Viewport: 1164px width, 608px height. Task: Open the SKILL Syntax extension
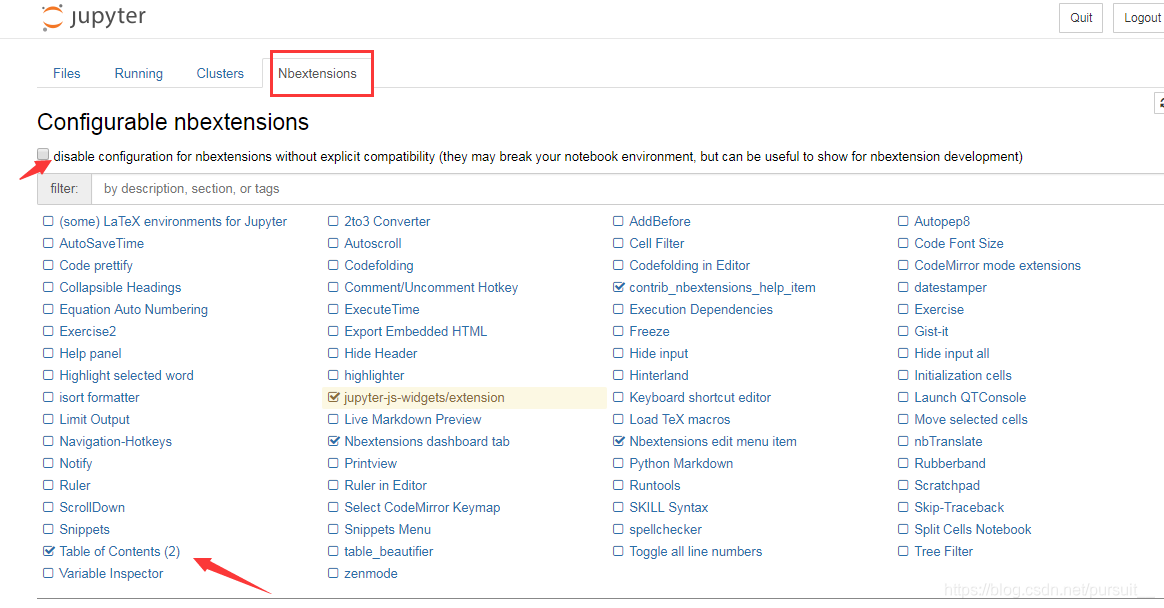669,508
